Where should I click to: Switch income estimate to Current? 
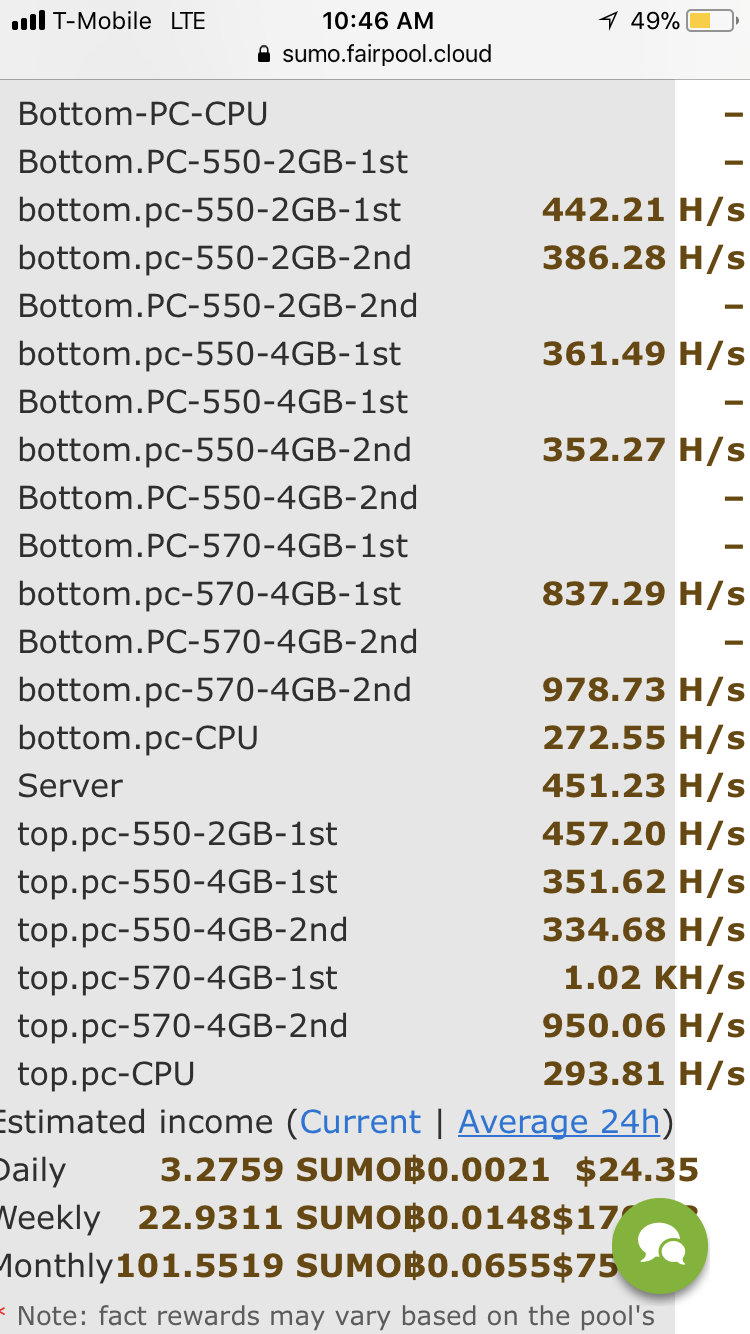pos(360,1122)
